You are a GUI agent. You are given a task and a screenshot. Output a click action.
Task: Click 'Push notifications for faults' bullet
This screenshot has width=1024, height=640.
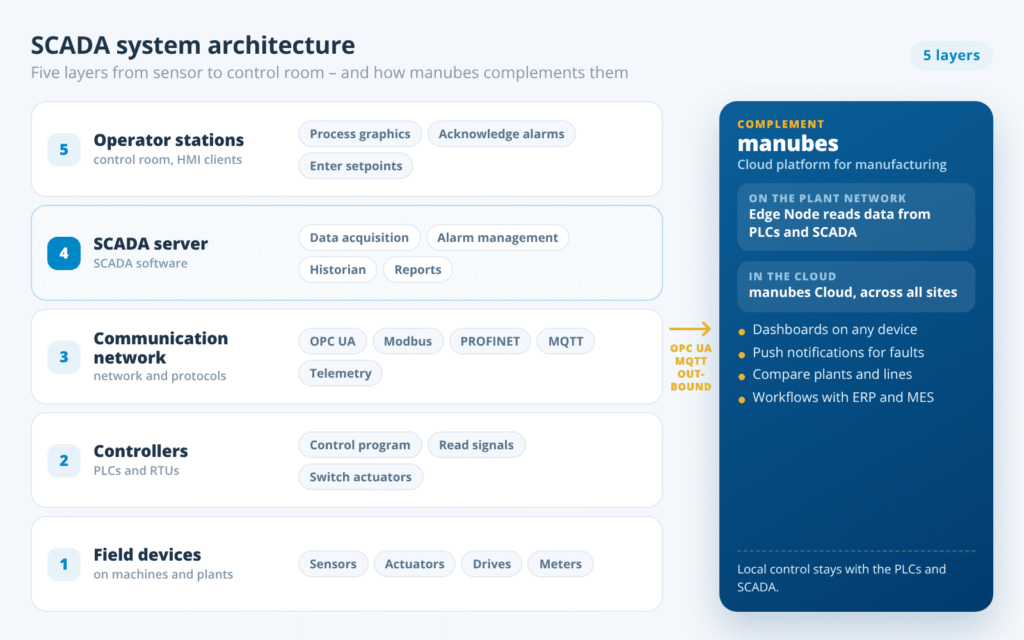838,353
